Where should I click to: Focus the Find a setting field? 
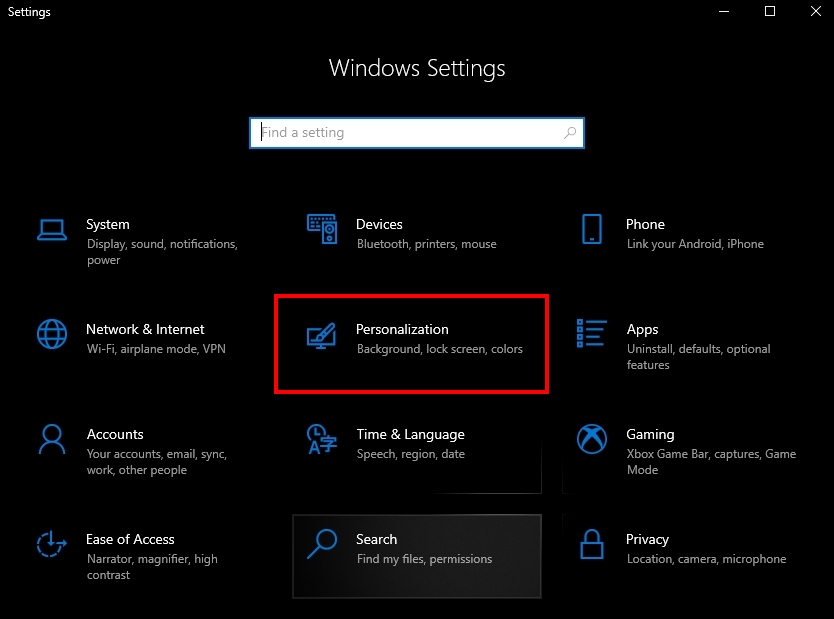pyautogui.click(x=416, y=133)
